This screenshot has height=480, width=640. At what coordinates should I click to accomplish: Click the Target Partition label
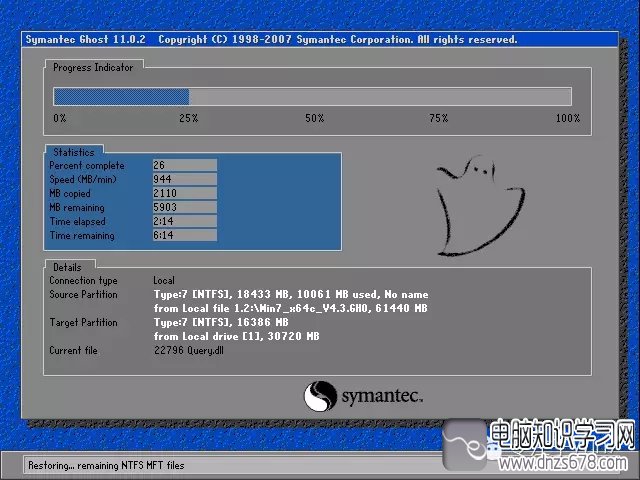[x=83, y=322]
